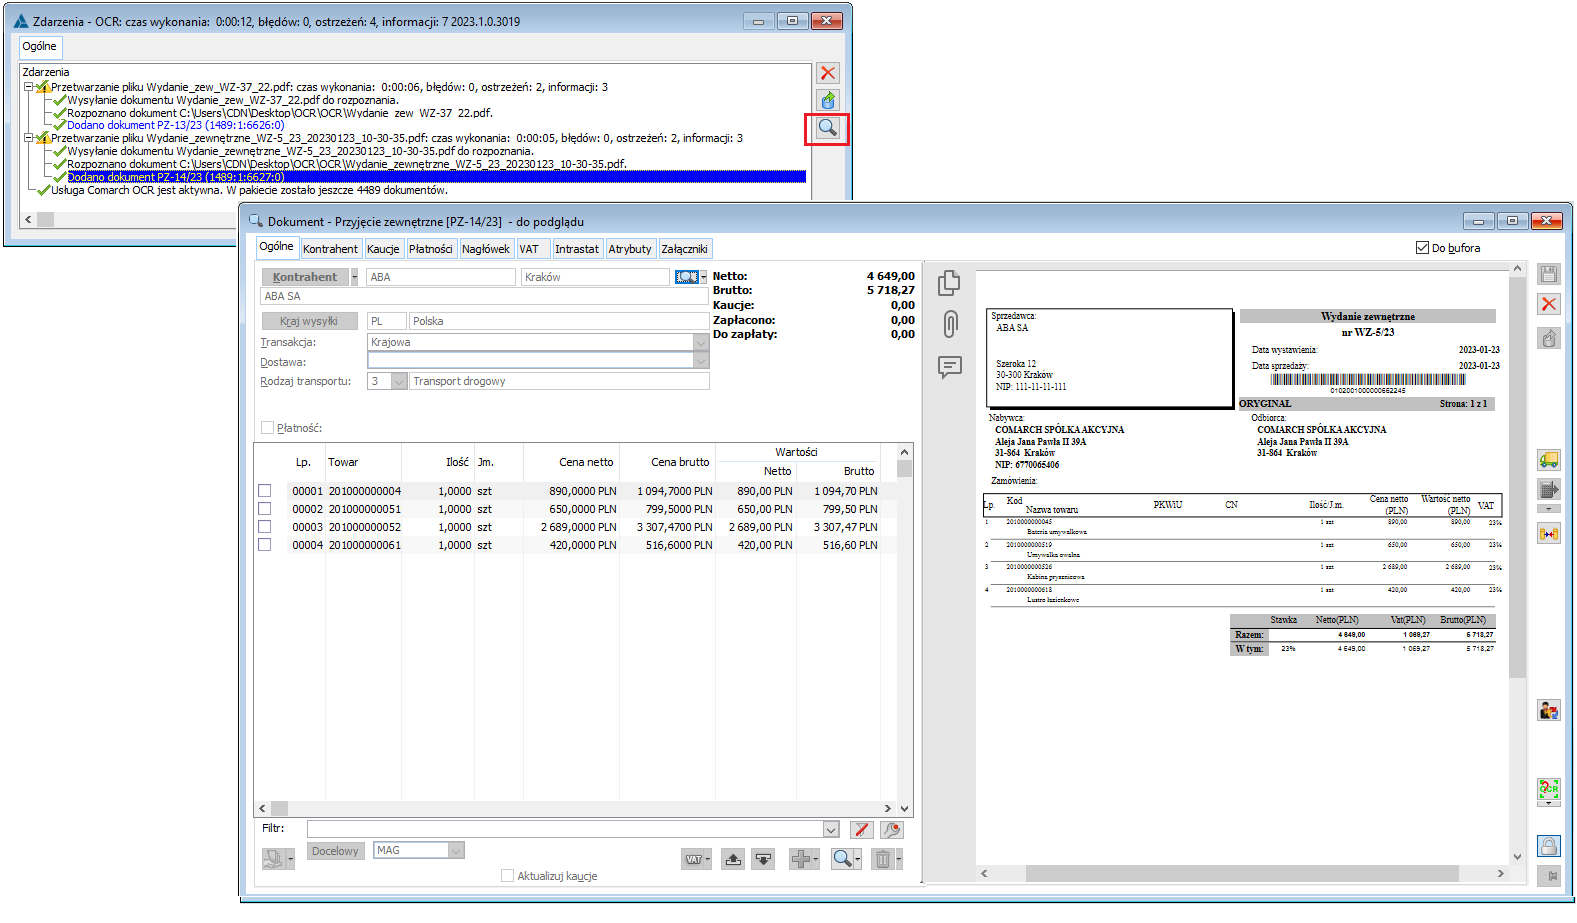Image resolution: width=1577 pixels, height=923 pixels.
Task: Switch to the Kontrahent tab
Action: click(330, 249)
